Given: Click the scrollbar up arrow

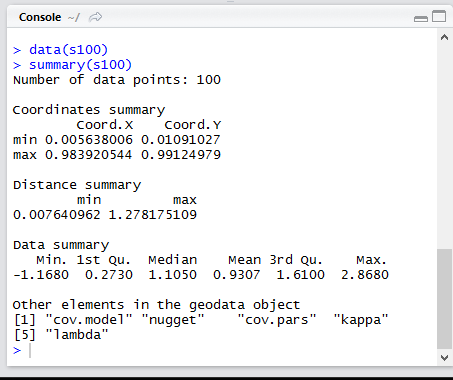Looking at the screenshot, I should point(444,37).
